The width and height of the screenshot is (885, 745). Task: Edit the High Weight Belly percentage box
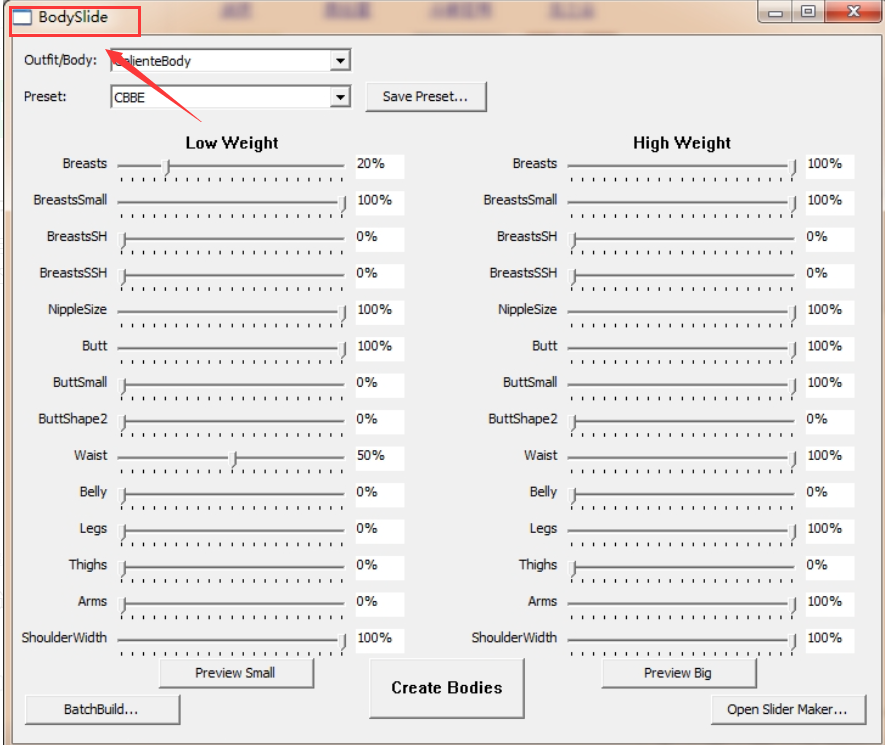(x=830, y=495)
